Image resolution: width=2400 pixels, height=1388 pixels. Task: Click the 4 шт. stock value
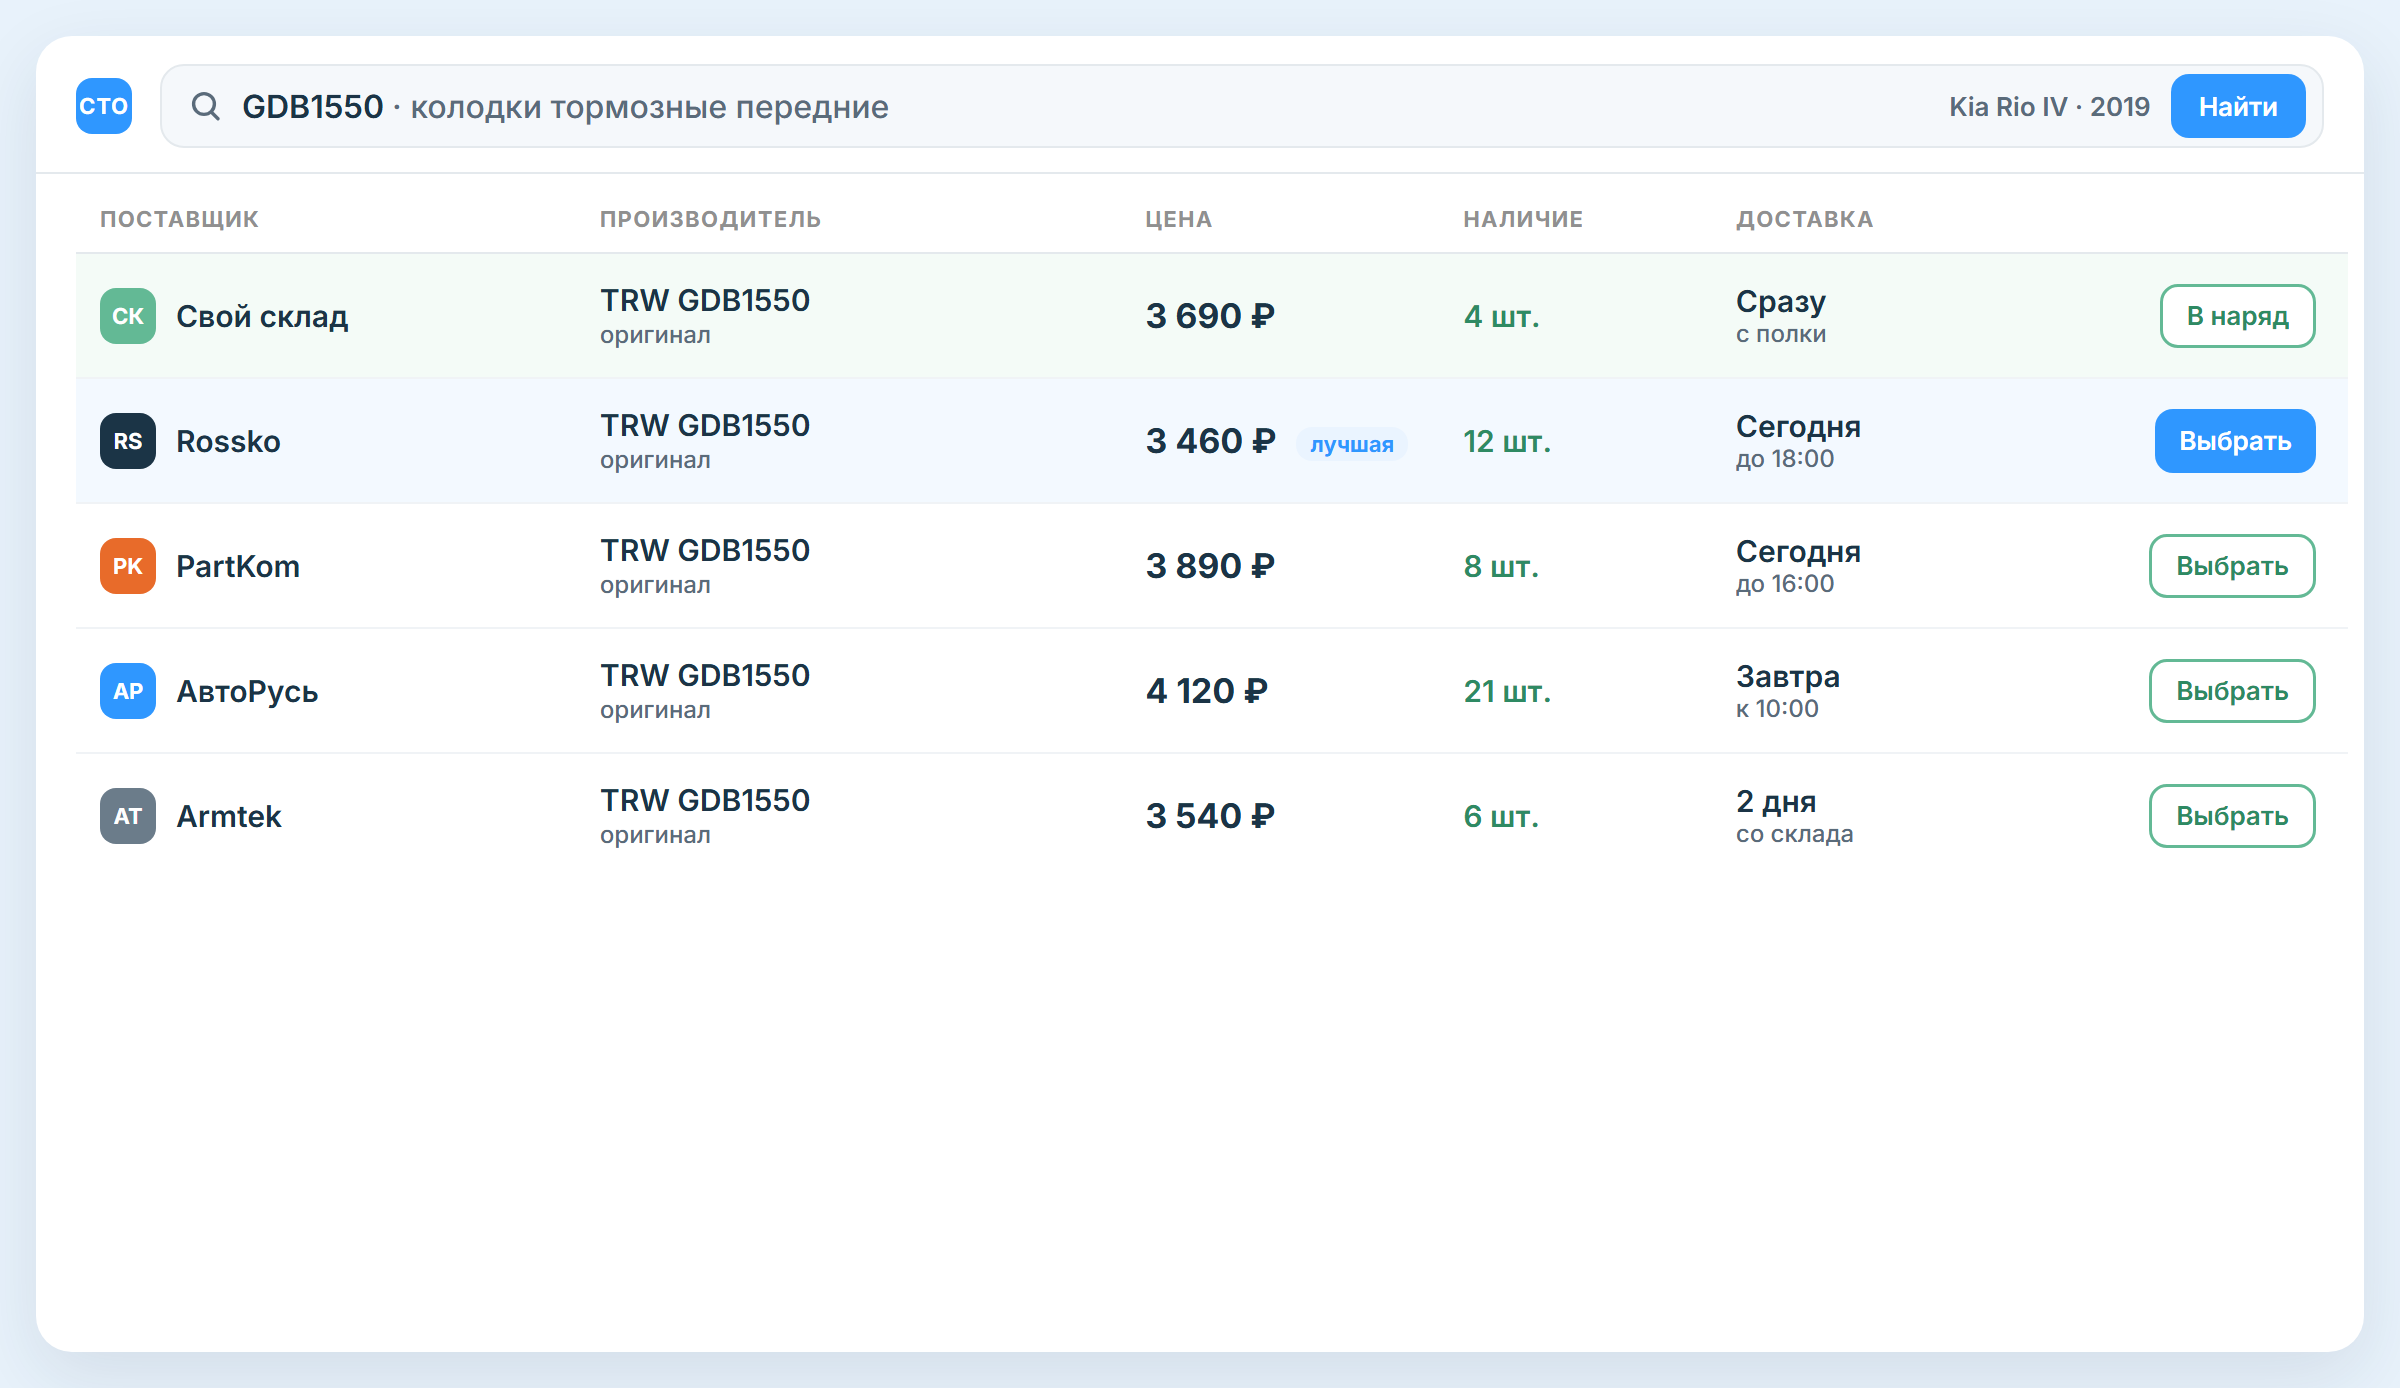(x=1501, y=316)
